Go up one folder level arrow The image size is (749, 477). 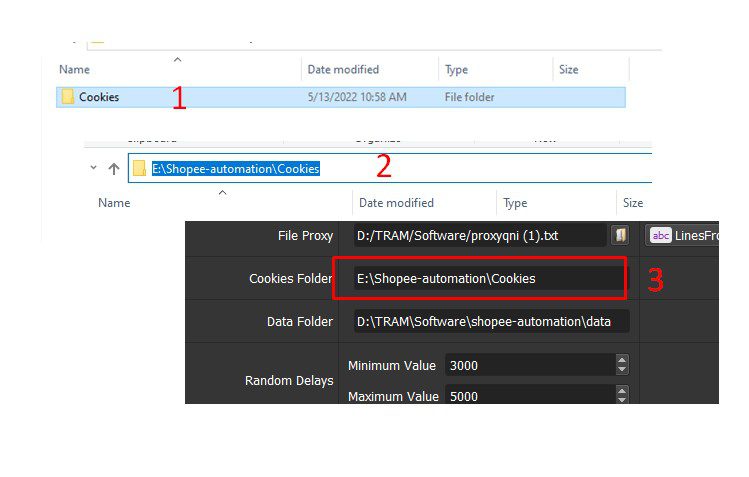click(x=114, y=169)
